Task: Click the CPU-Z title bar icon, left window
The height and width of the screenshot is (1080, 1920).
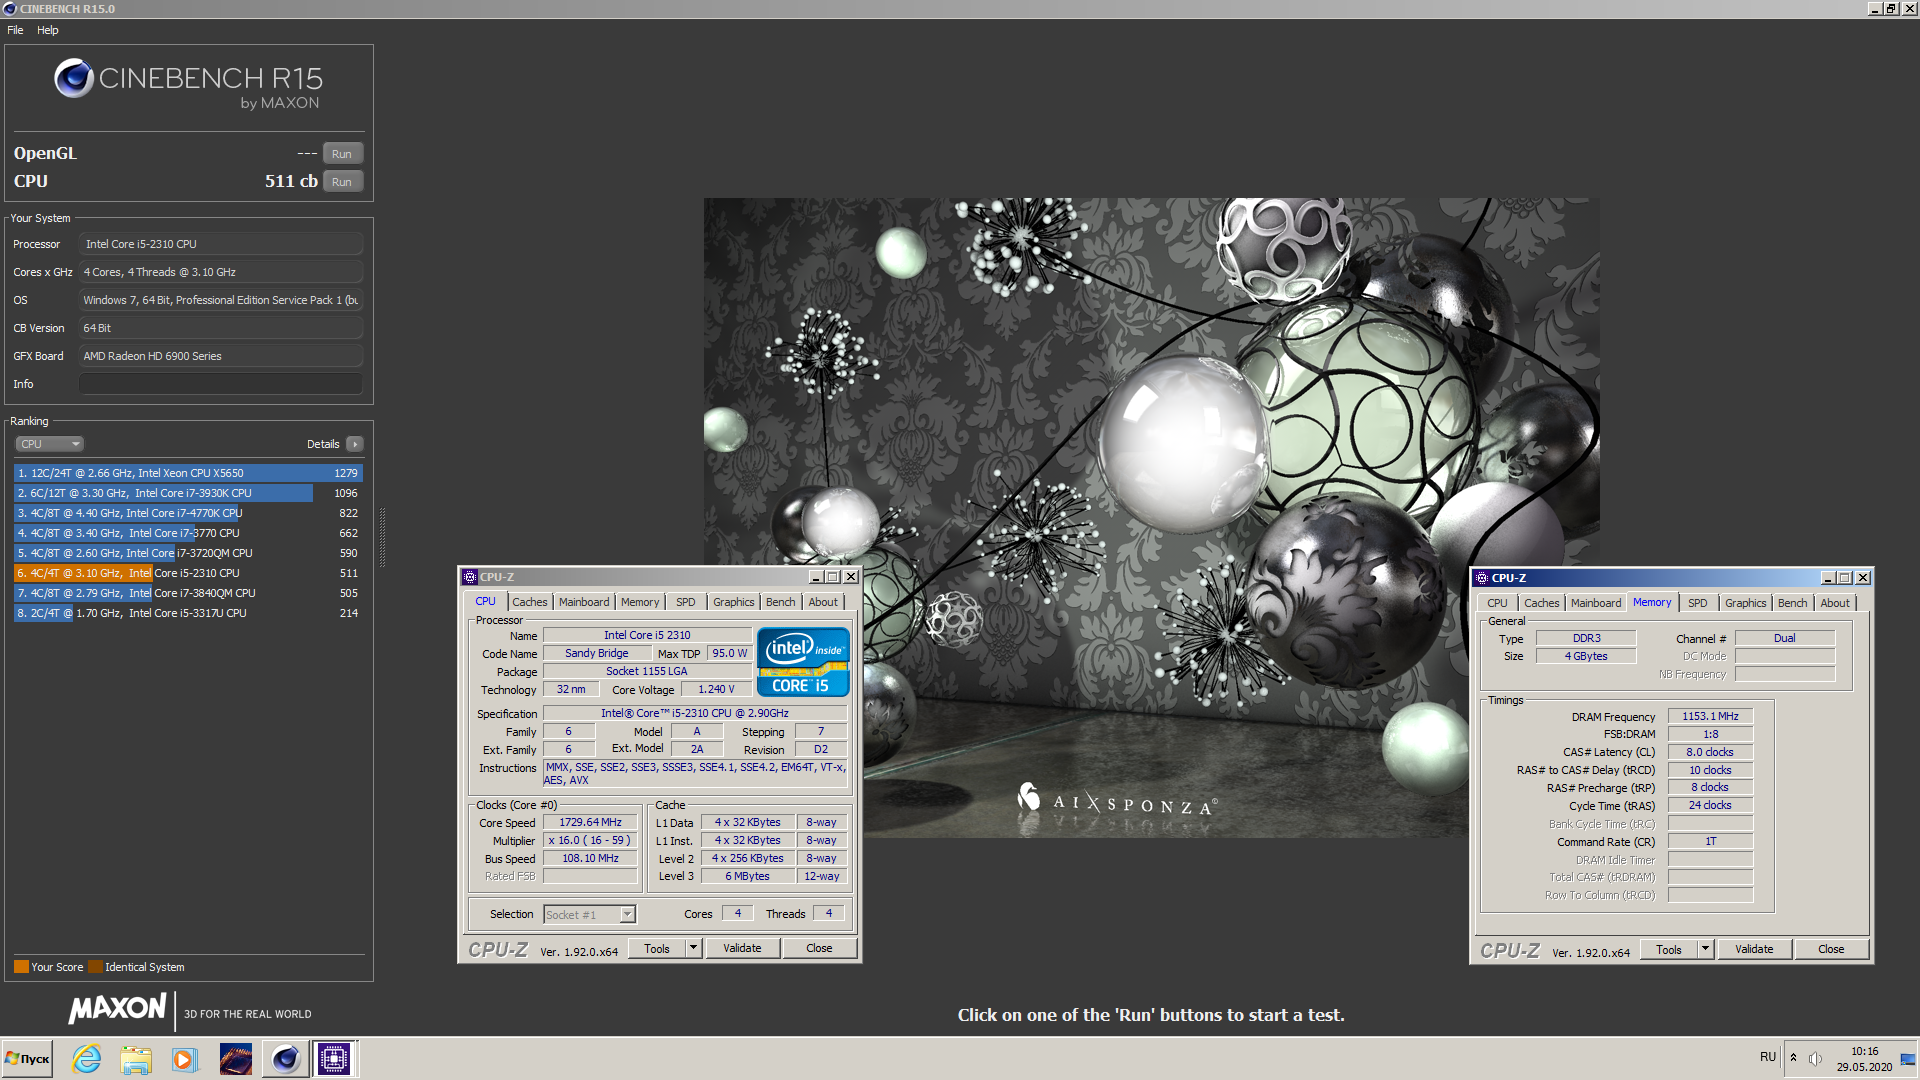Action: tap(469, 577)
